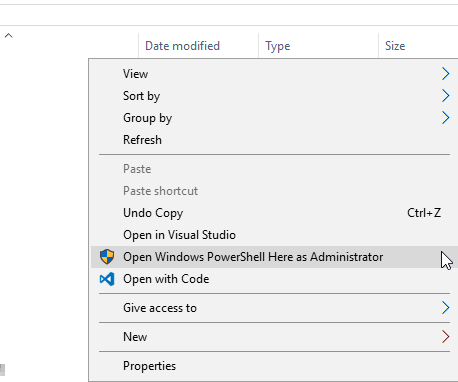Expand the Group by submenu arrow
Screen dimensions: 458x382
coord(445,118)
